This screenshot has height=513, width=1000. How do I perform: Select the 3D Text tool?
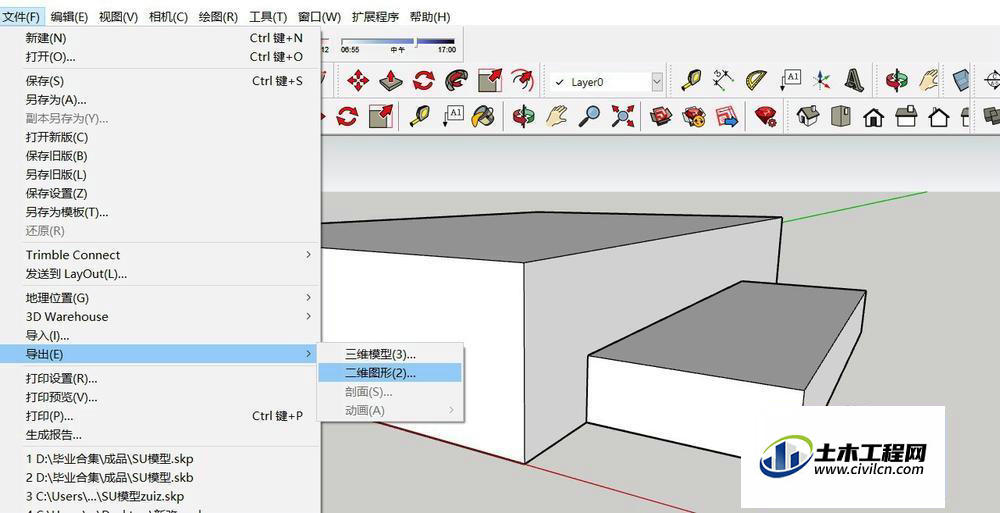[x=853, y=81]
